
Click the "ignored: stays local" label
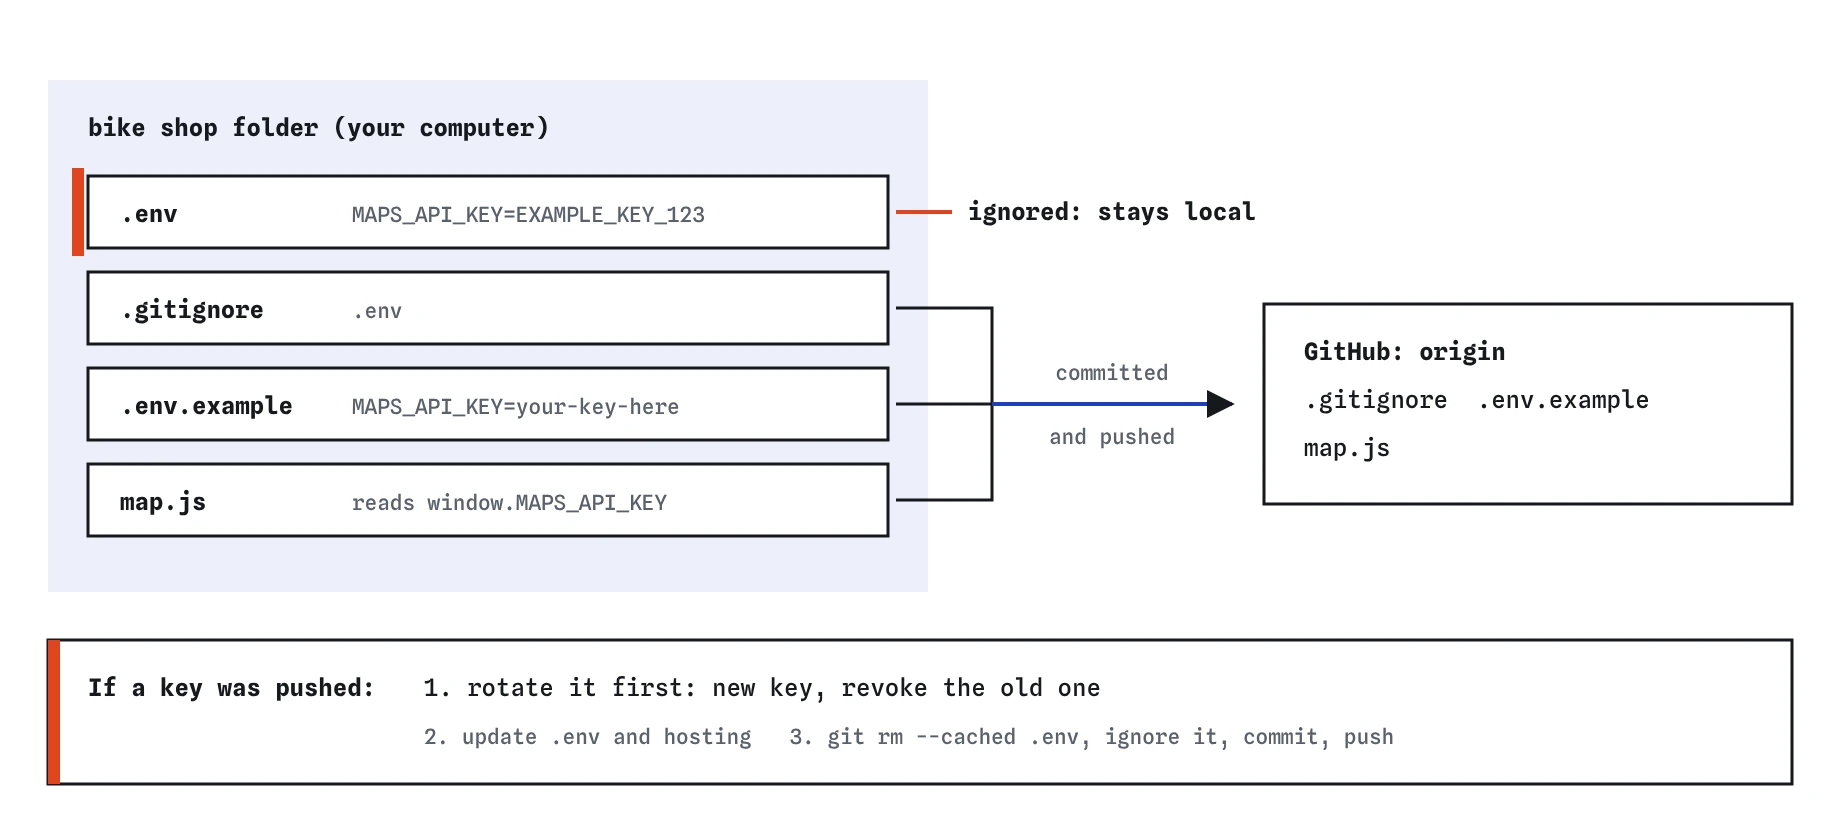(1112, 212)
